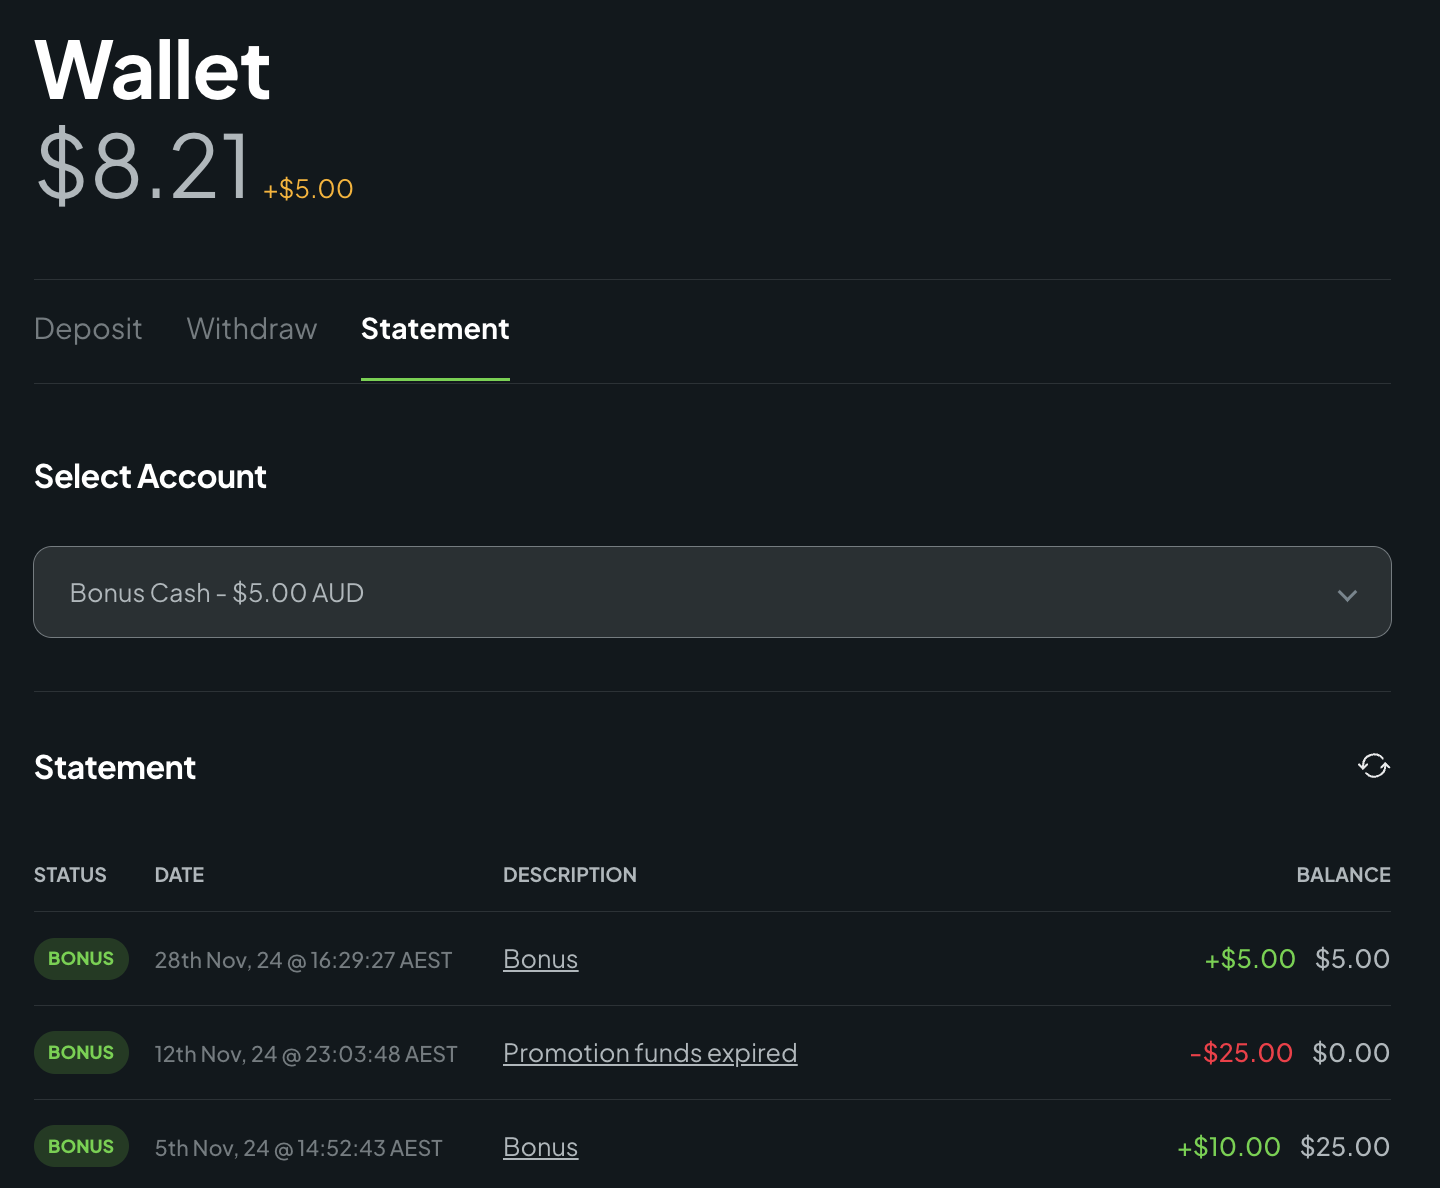Click the Select Account heading
Viewport: 1440px width, 1188px height.
pos(150,477)
